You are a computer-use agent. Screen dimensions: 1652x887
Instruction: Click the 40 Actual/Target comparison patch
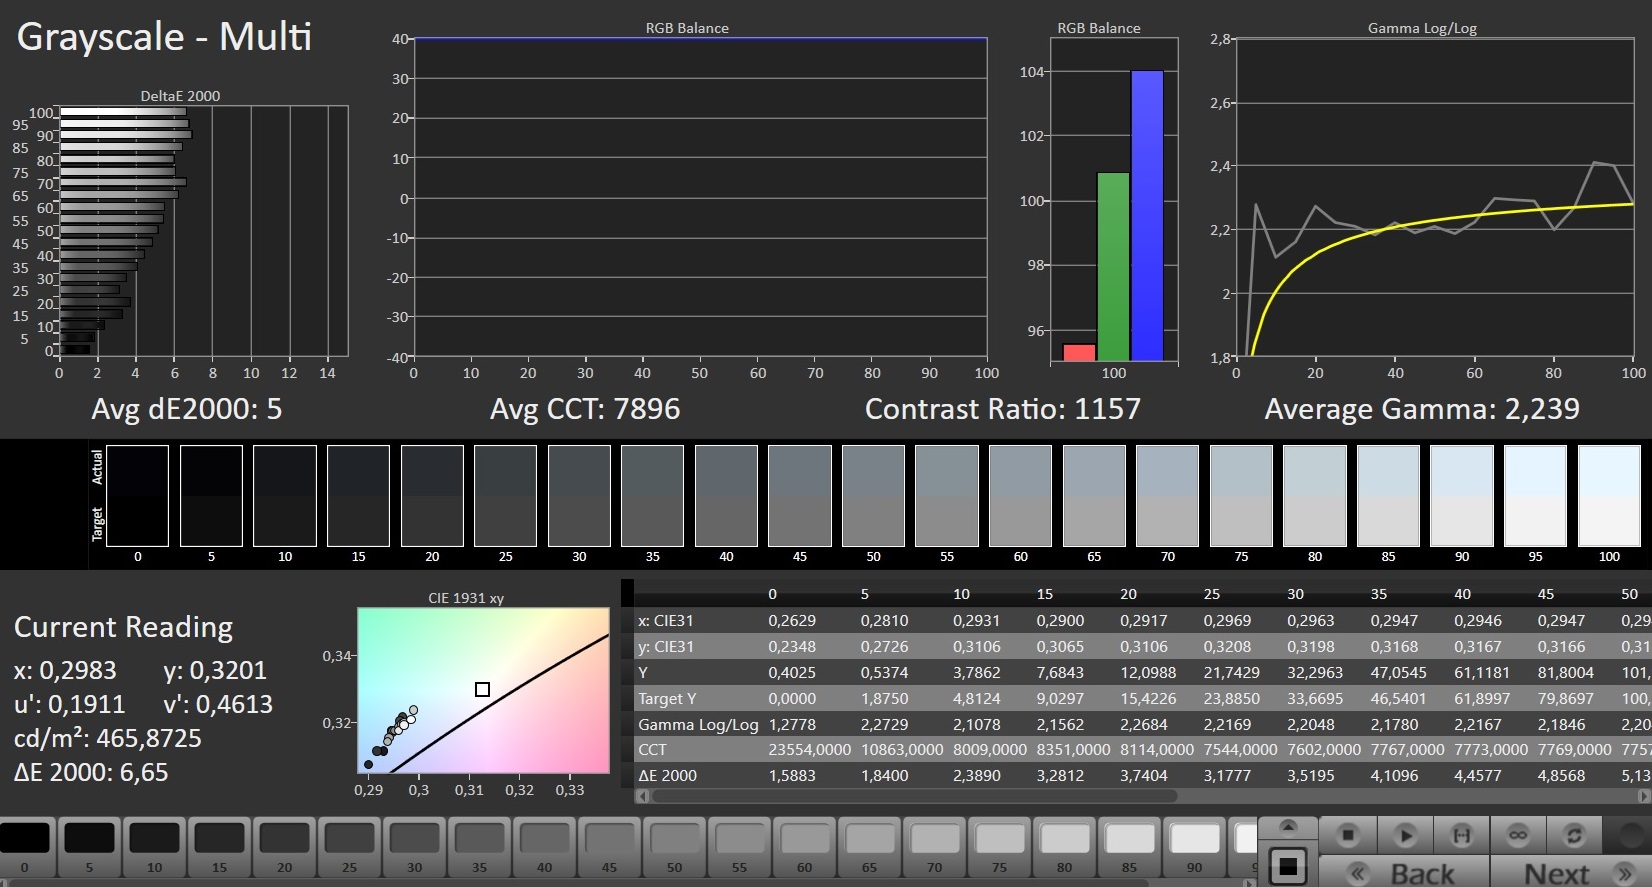[726, 496]
